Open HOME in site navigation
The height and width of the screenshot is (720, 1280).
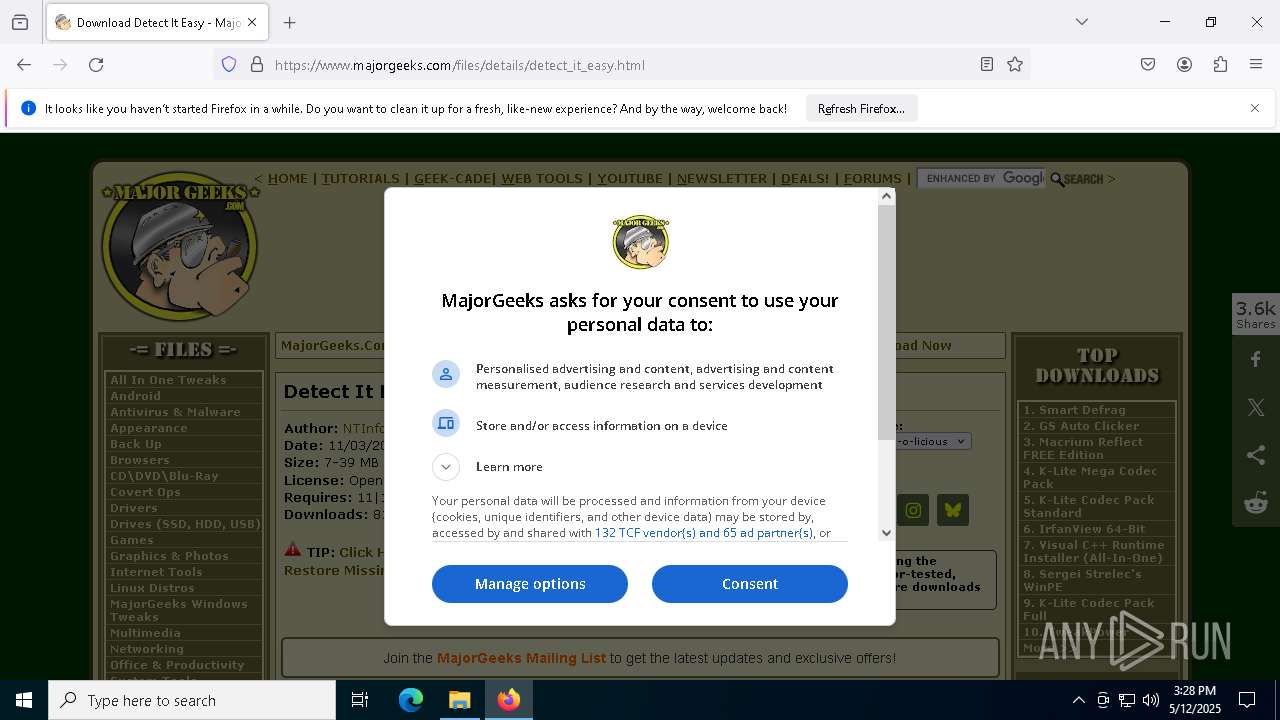pos(288,179)
